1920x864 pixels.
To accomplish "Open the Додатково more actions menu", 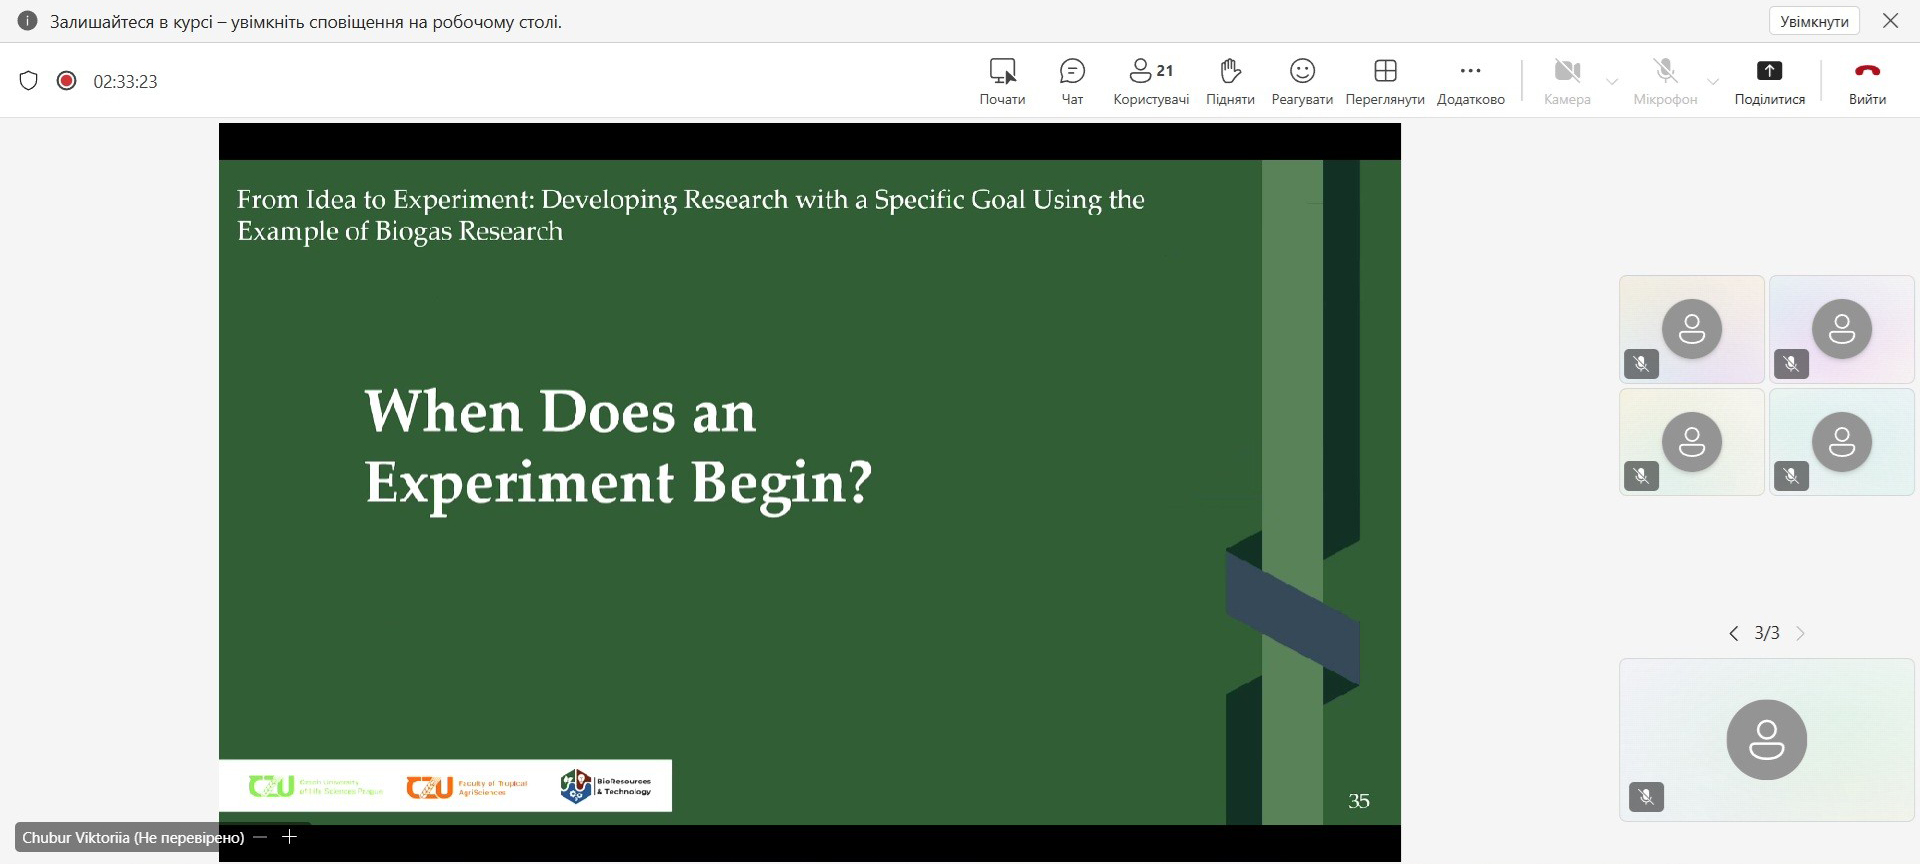I will point(1470,81).
